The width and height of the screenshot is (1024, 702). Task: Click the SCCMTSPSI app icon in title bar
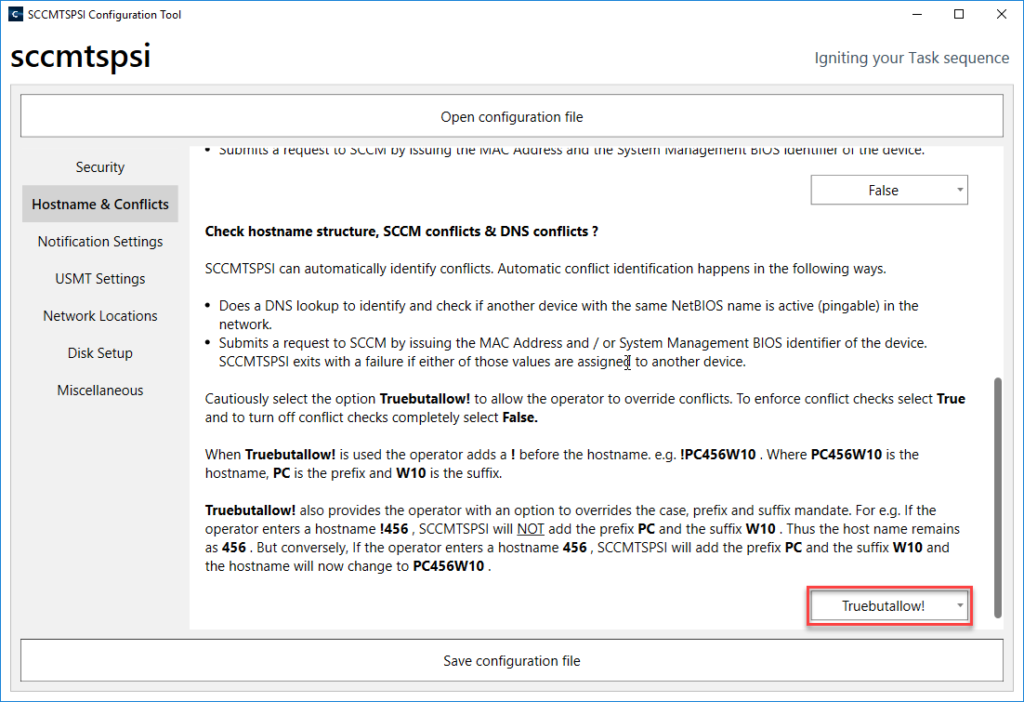[x=14, y=15]
